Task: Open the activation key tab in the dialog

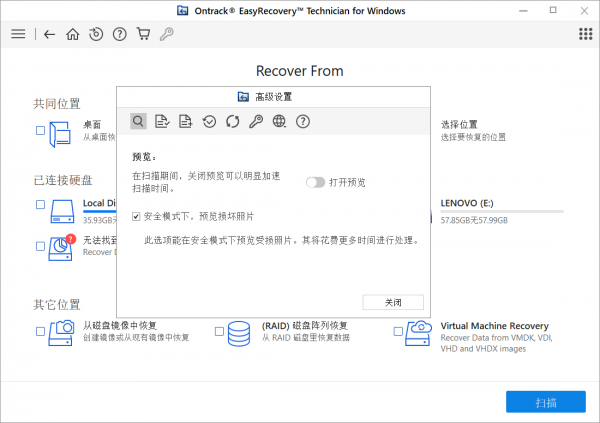Action: pyautogui.click(x=256, y=121)
